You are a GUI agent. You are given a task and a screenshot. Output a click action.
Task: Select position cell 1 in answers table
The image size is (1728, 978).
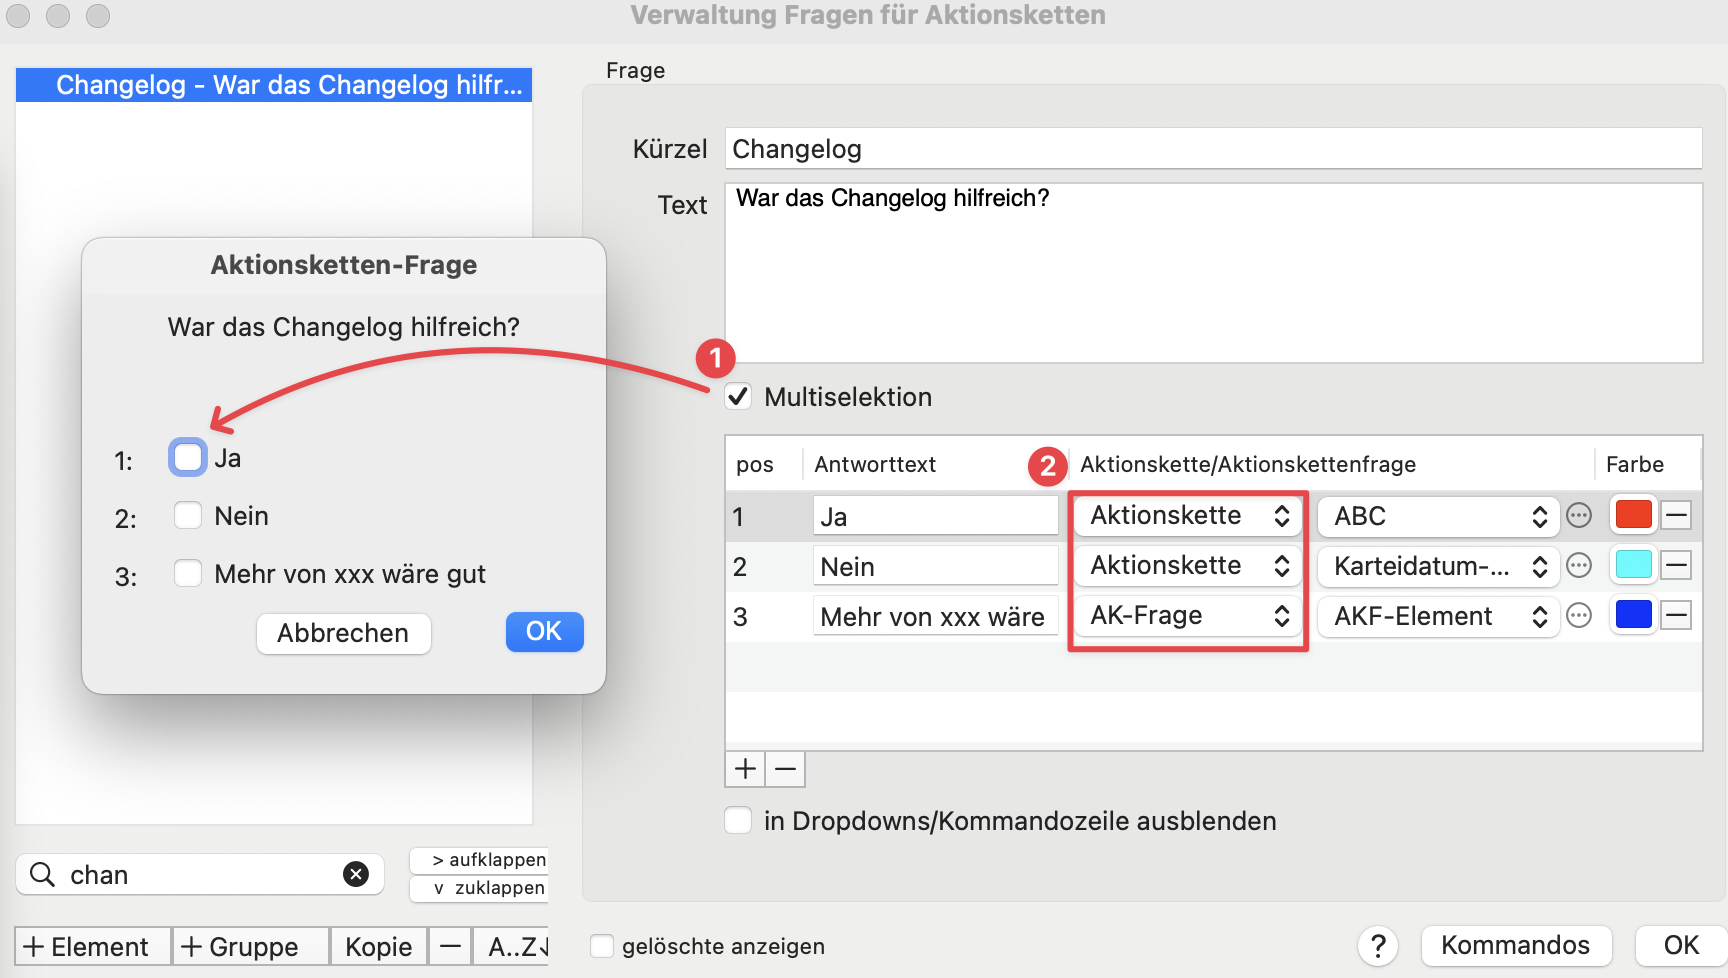point(739,517)
